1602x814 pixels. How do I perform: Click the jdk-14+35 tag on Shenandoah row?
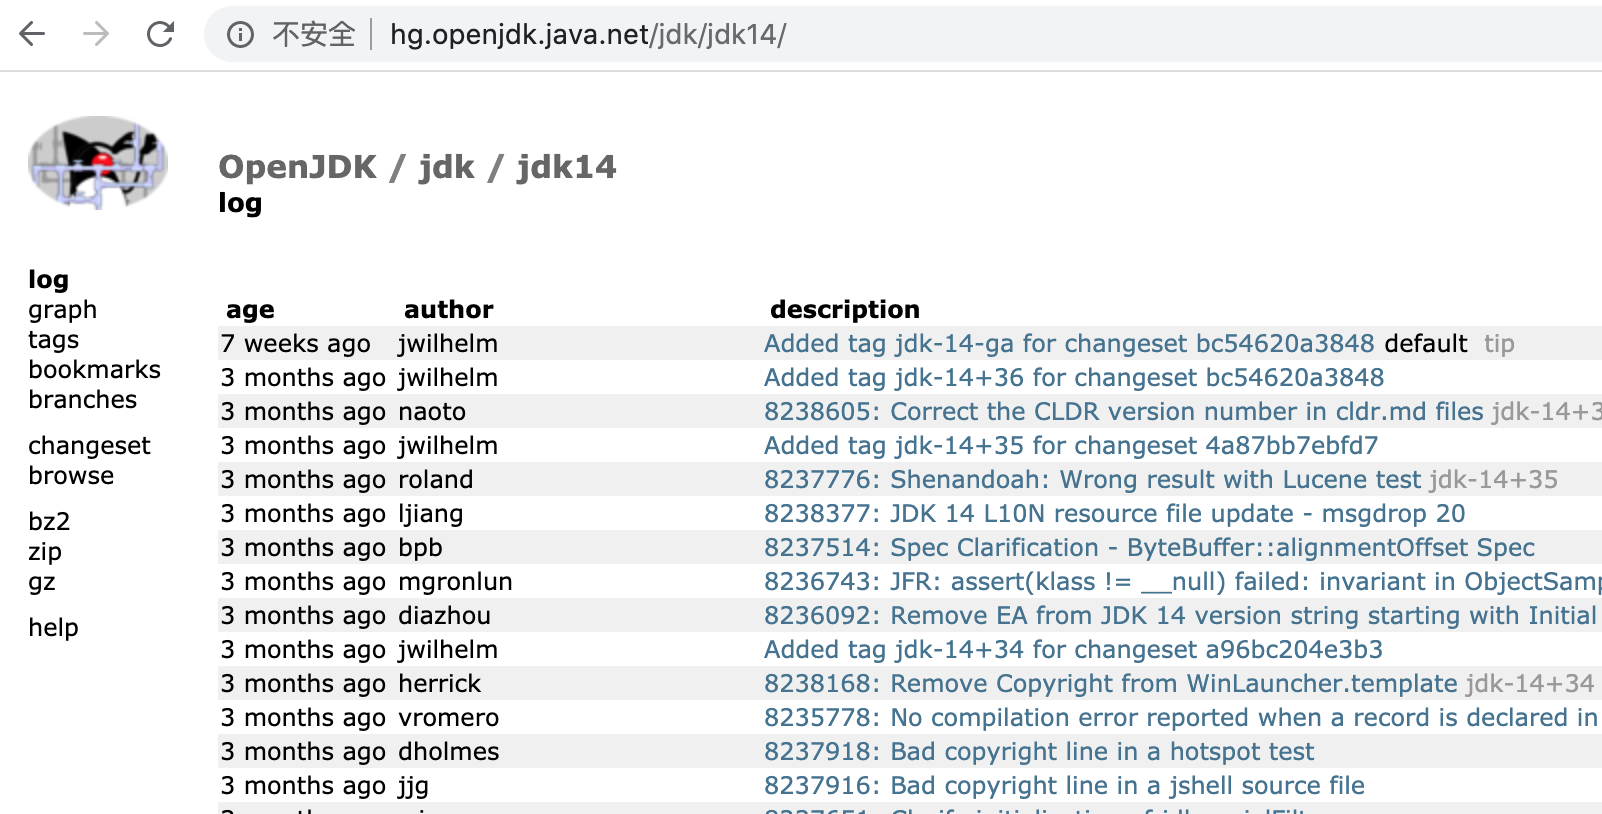1494,480
